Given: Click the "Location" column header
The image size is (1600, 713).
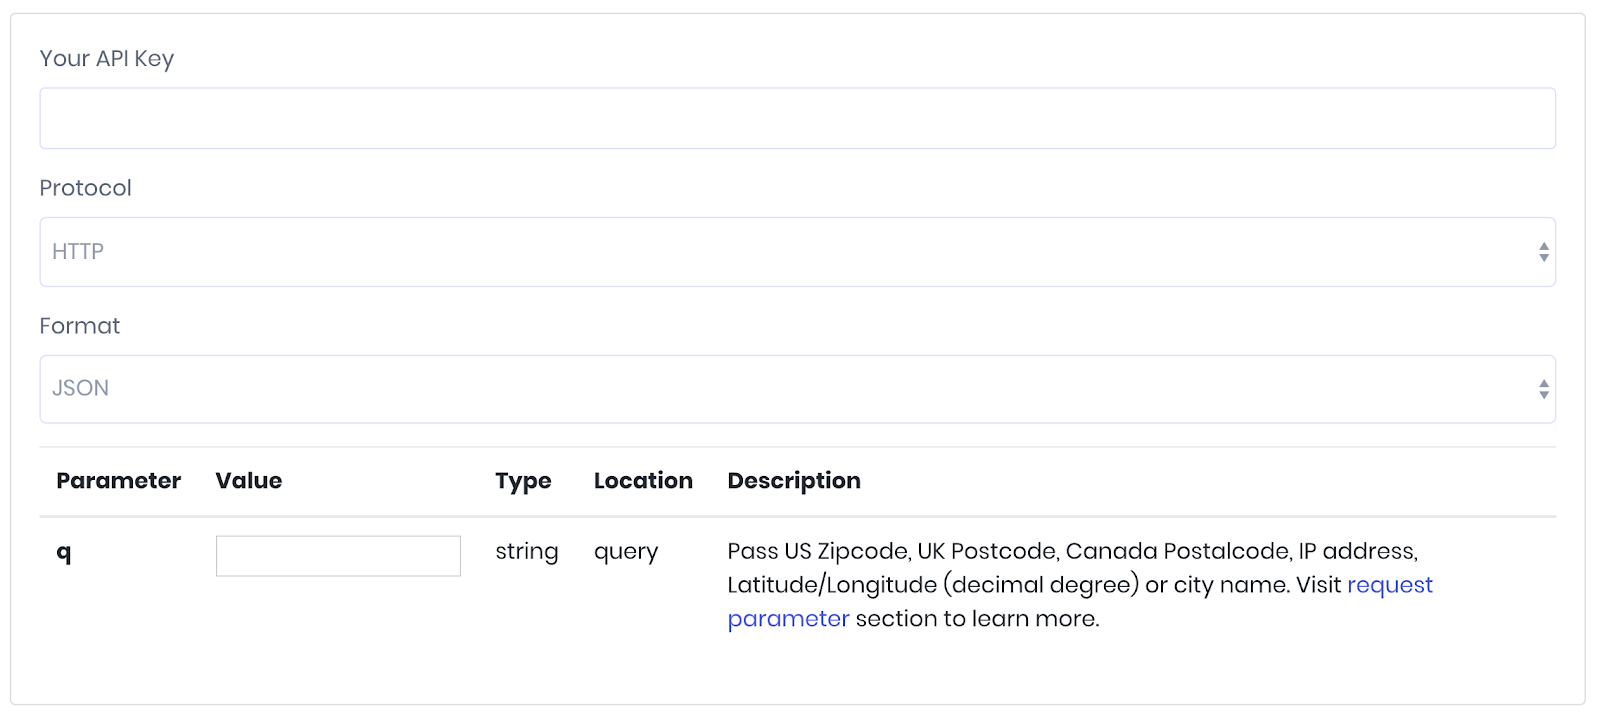Looking at the screenshot, I should pos(643,481).
